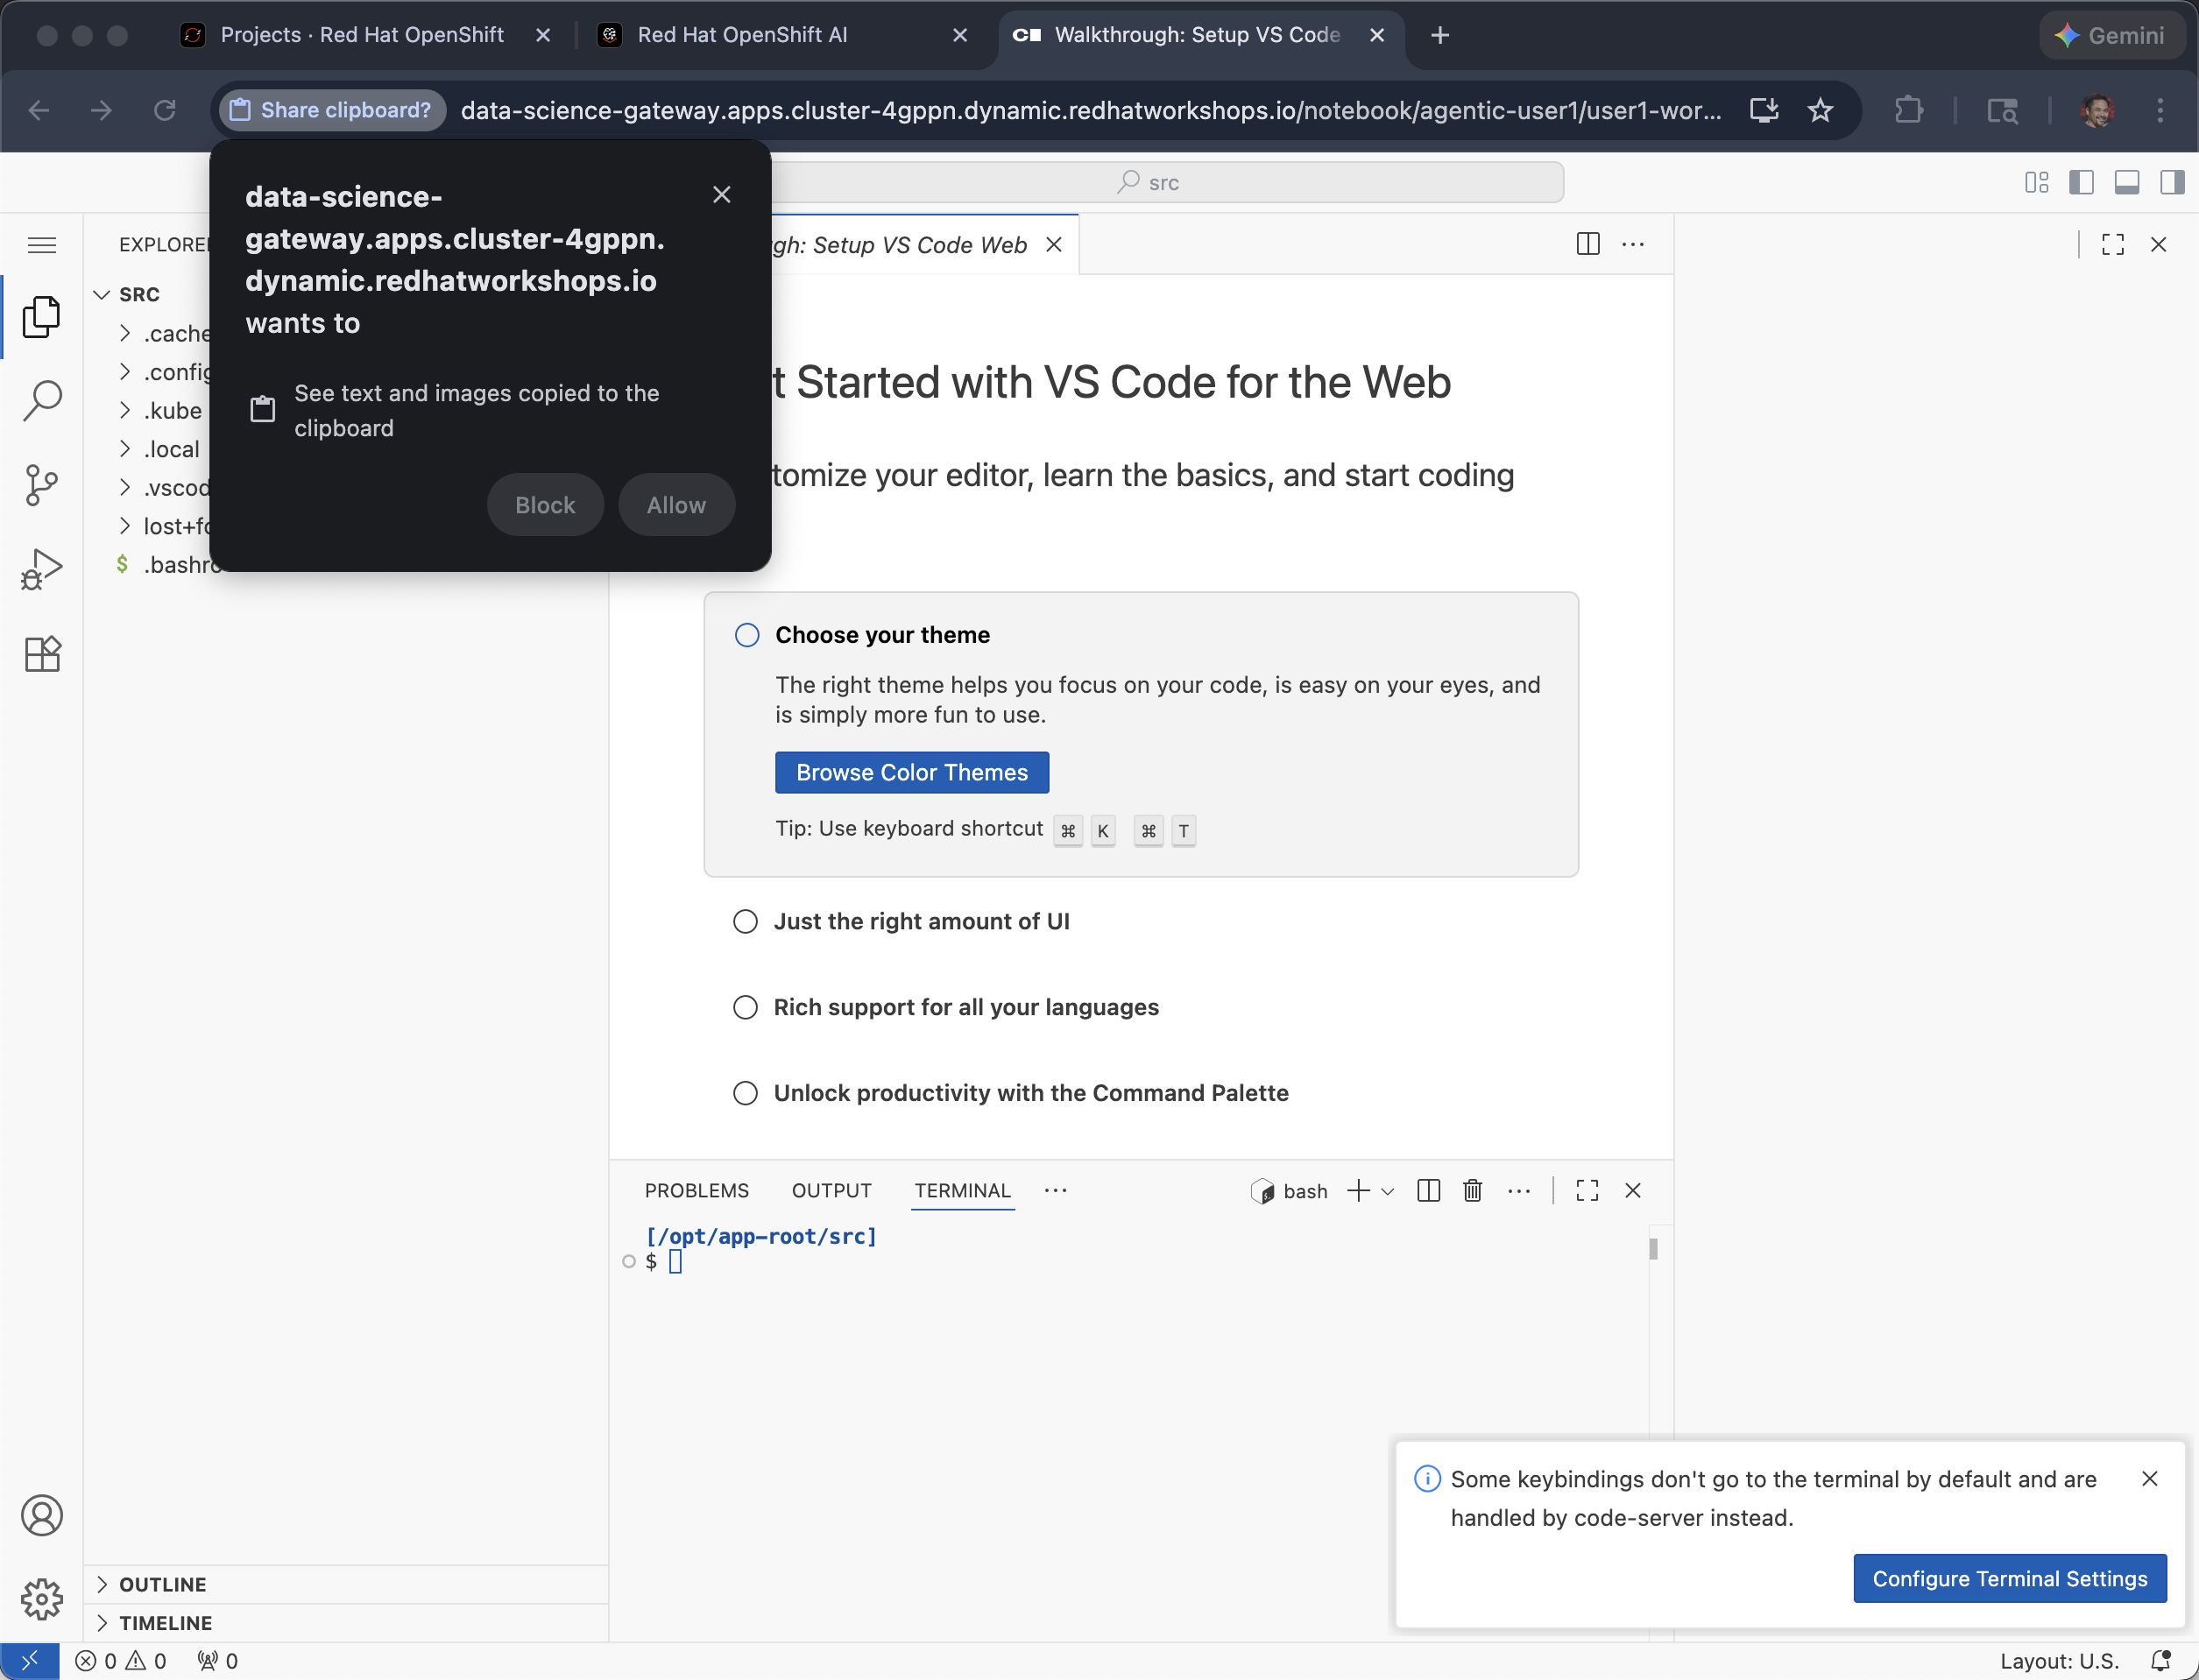Open the Extensions view
Image resolution: width=2199 pixels, height=1680 pixels.
pyautogui.click(x=42, y=654)
